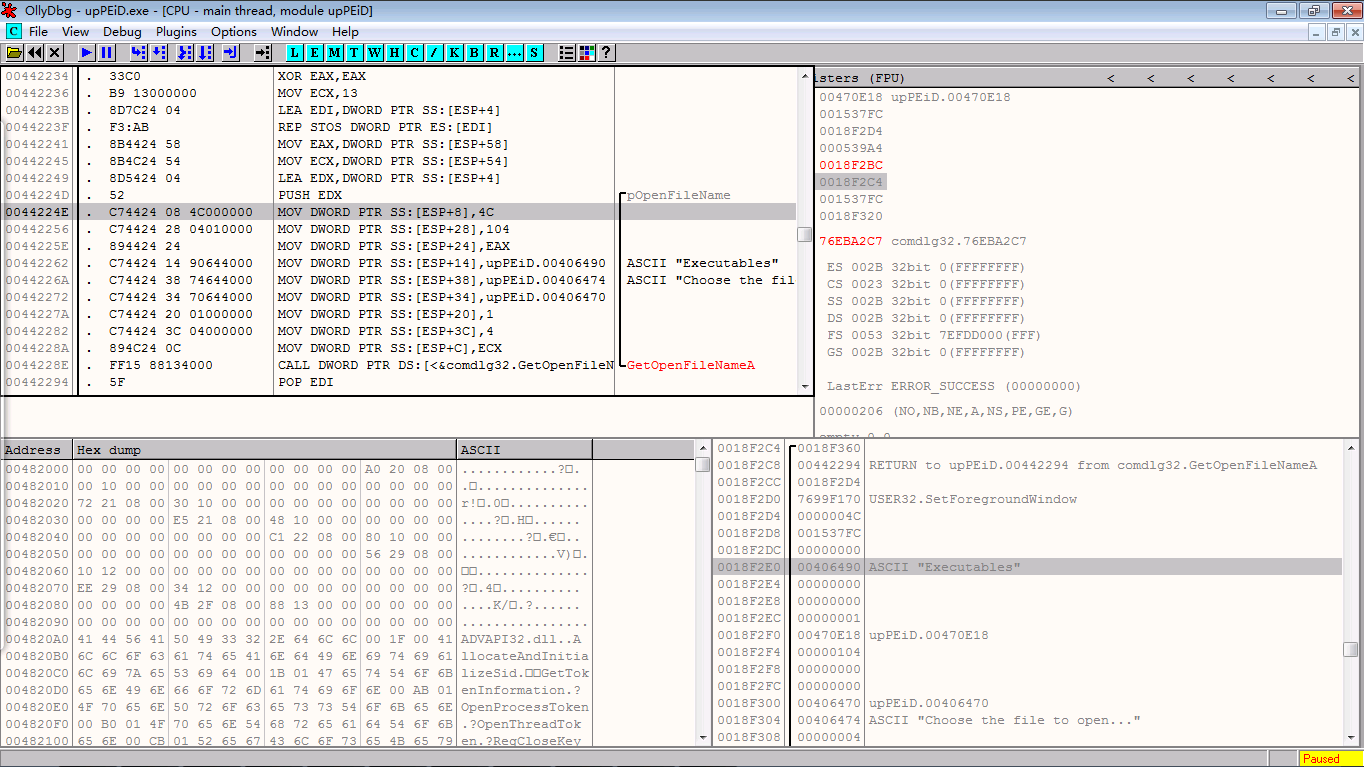Click the Trace over toolbar icon
The image size is (1364, 767).
click(207, 52)
